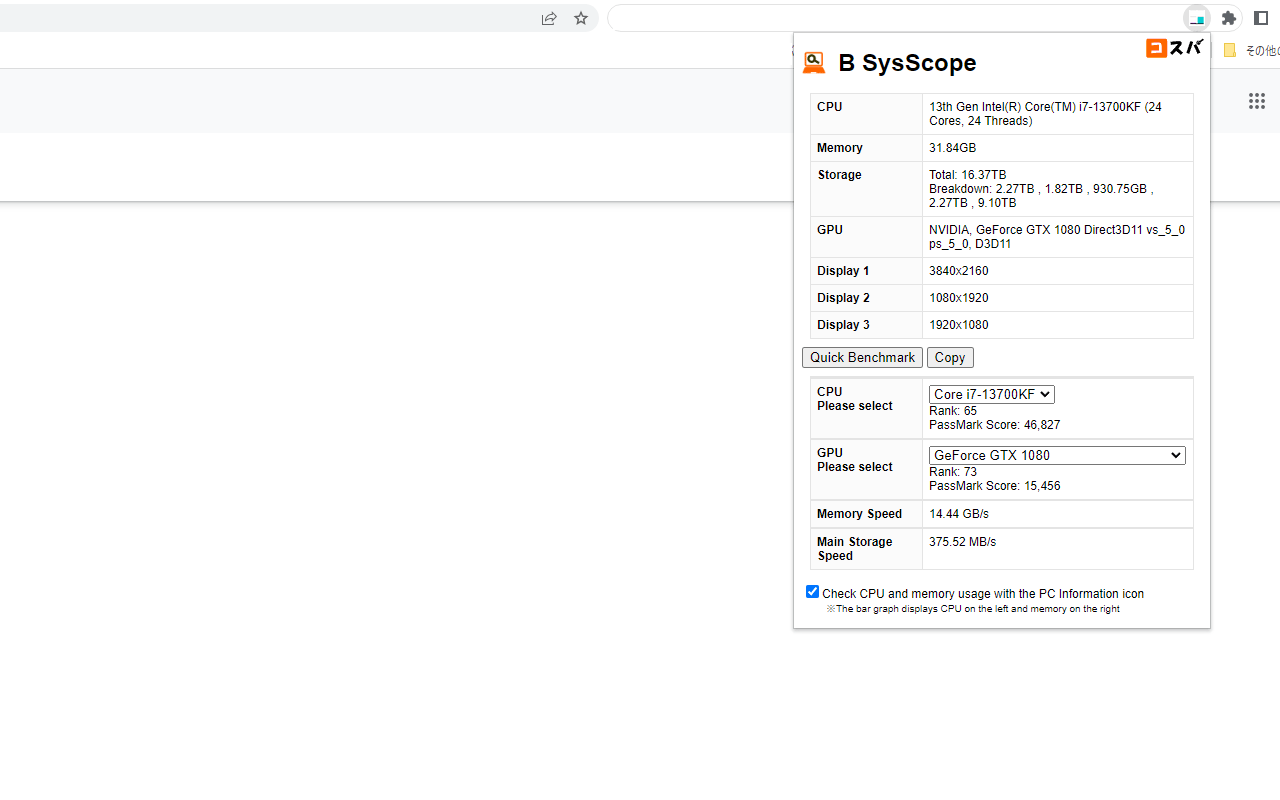The height and width of the screenshot is (800, 1280).
Task: Click the CPU Rank: 65 text
Action: pos(953,411)
